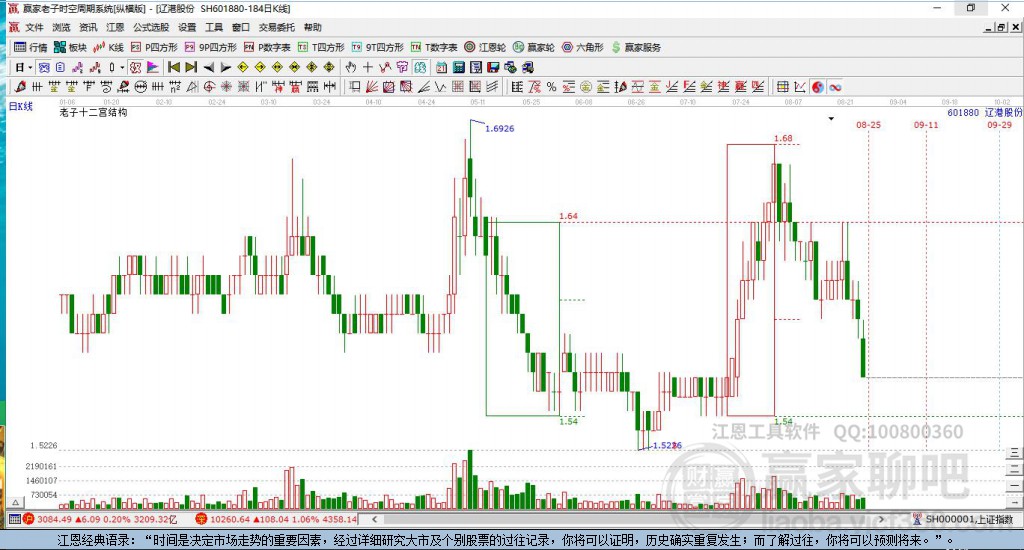This screenshot has width=1024, height=550.
Task: Open the 江恩 menu
Action: (x=114, y=27)
